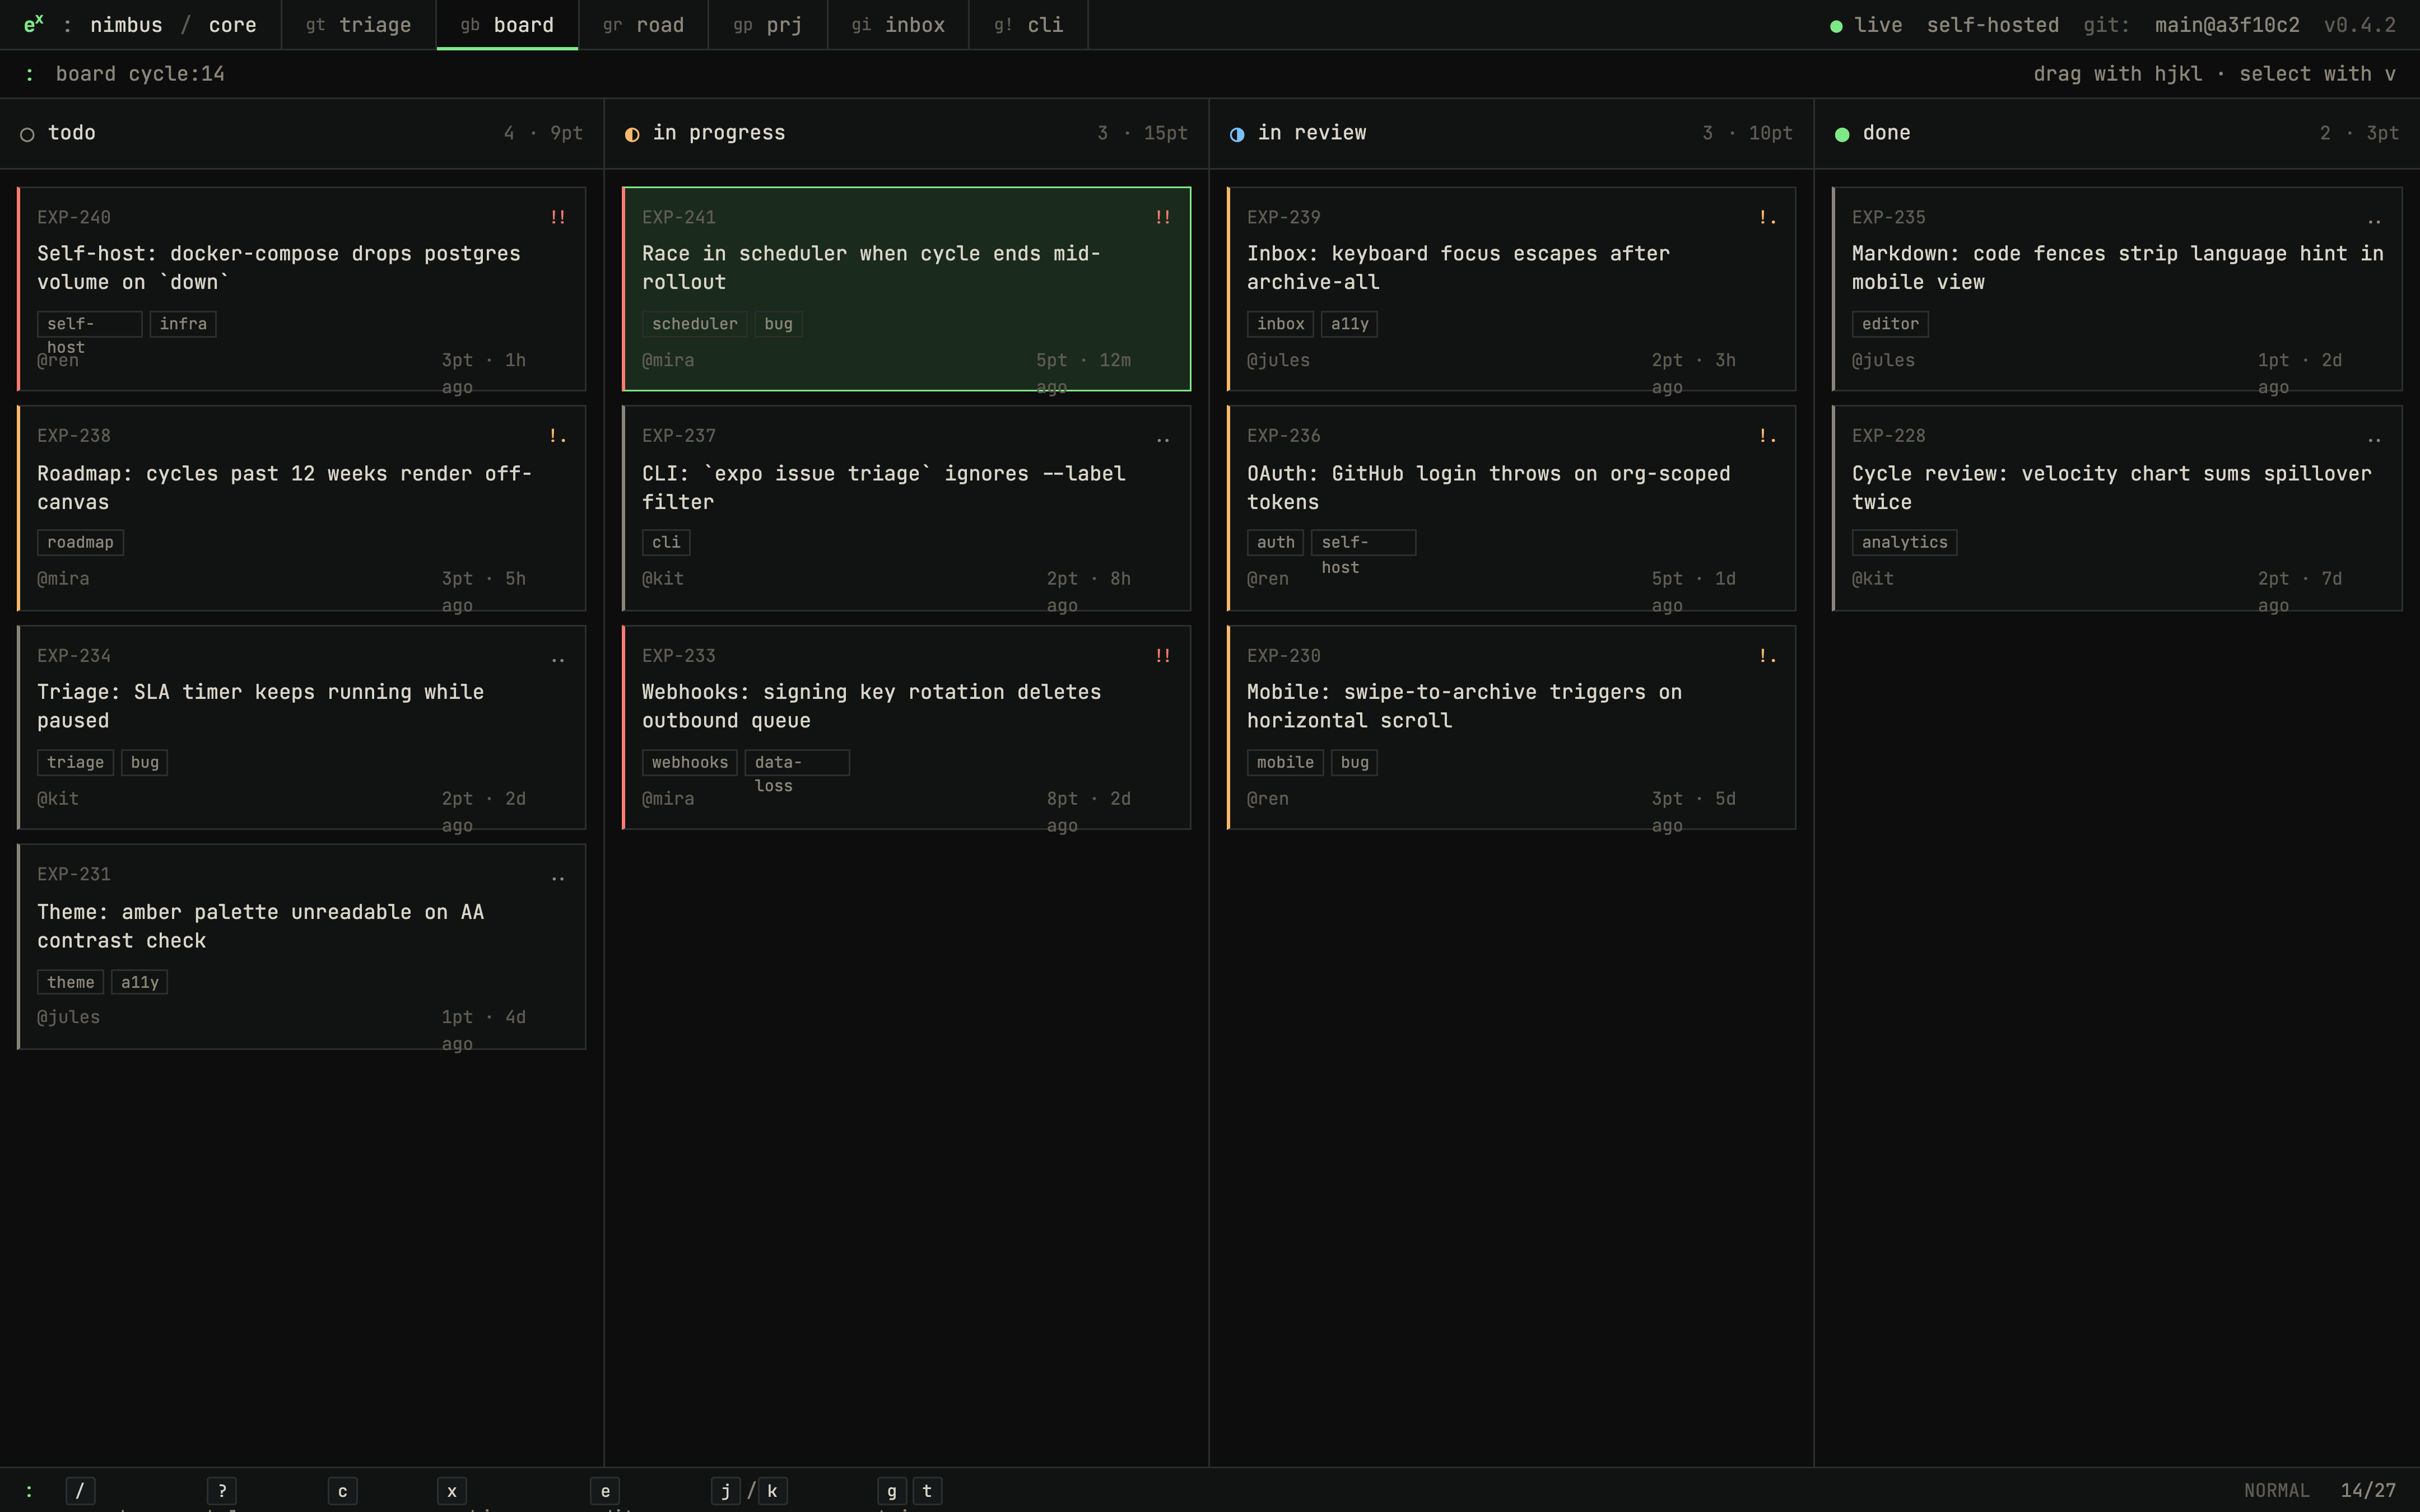Open card EXP-240 docker-compose issue
2420x1512 pixels.
point(301,289)
